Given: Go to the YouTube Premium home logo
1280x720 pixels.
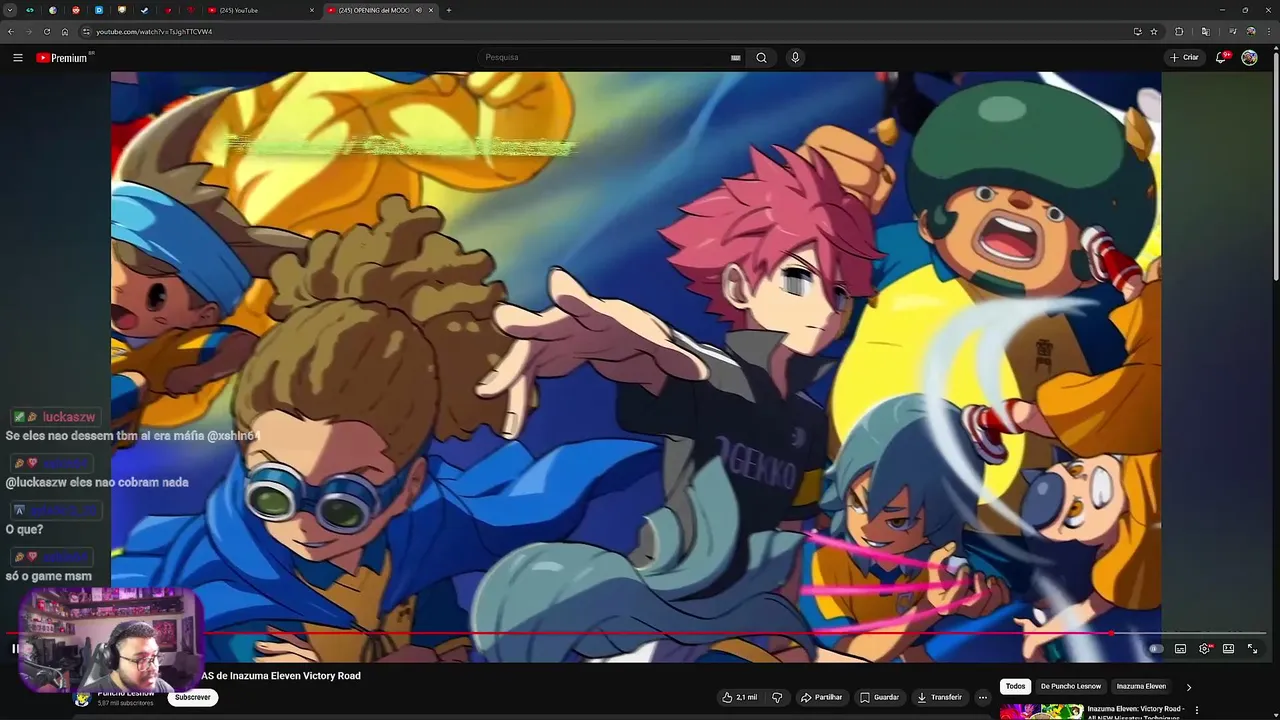Looking at the screenshot, I should click(x=64, y=58).
